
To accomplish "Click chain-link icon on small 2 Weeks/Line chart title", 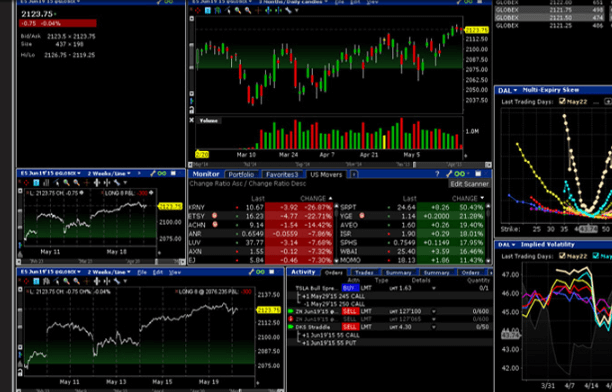I will (x=162, y=173).
